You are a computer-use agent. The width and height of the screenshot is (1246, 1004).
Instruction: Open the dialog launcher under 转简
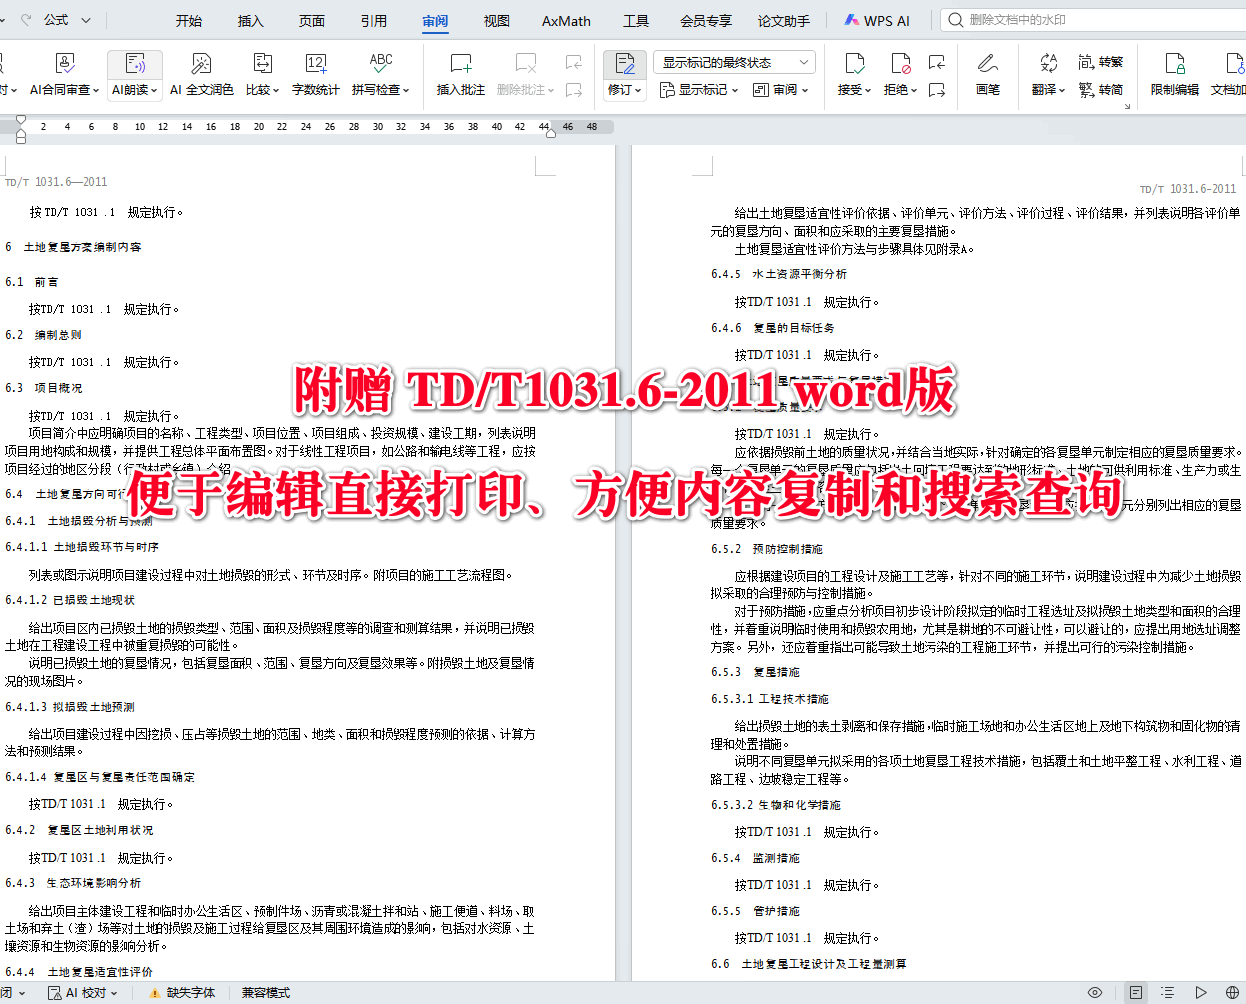tap(1127, 106)
